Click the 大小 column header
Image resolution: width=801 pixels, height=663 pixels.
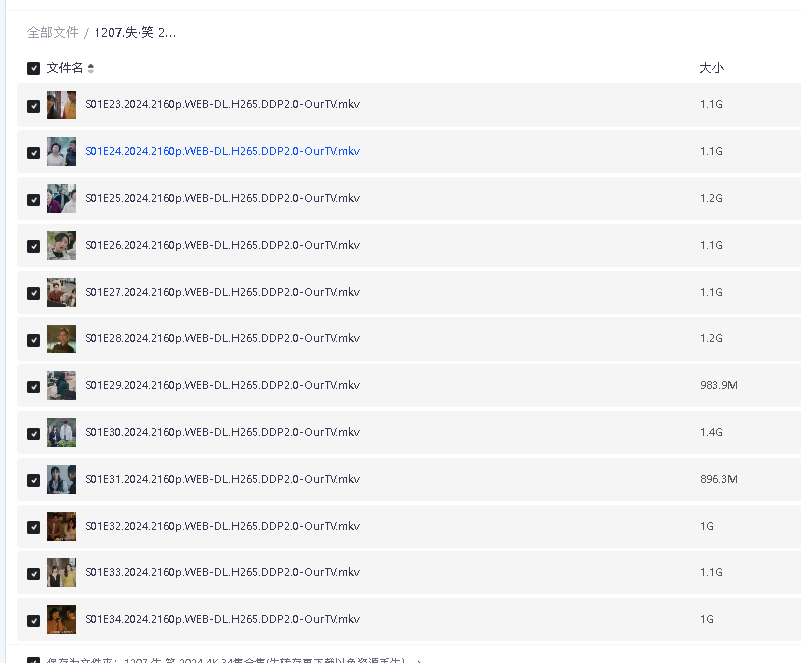pos(711,68)
